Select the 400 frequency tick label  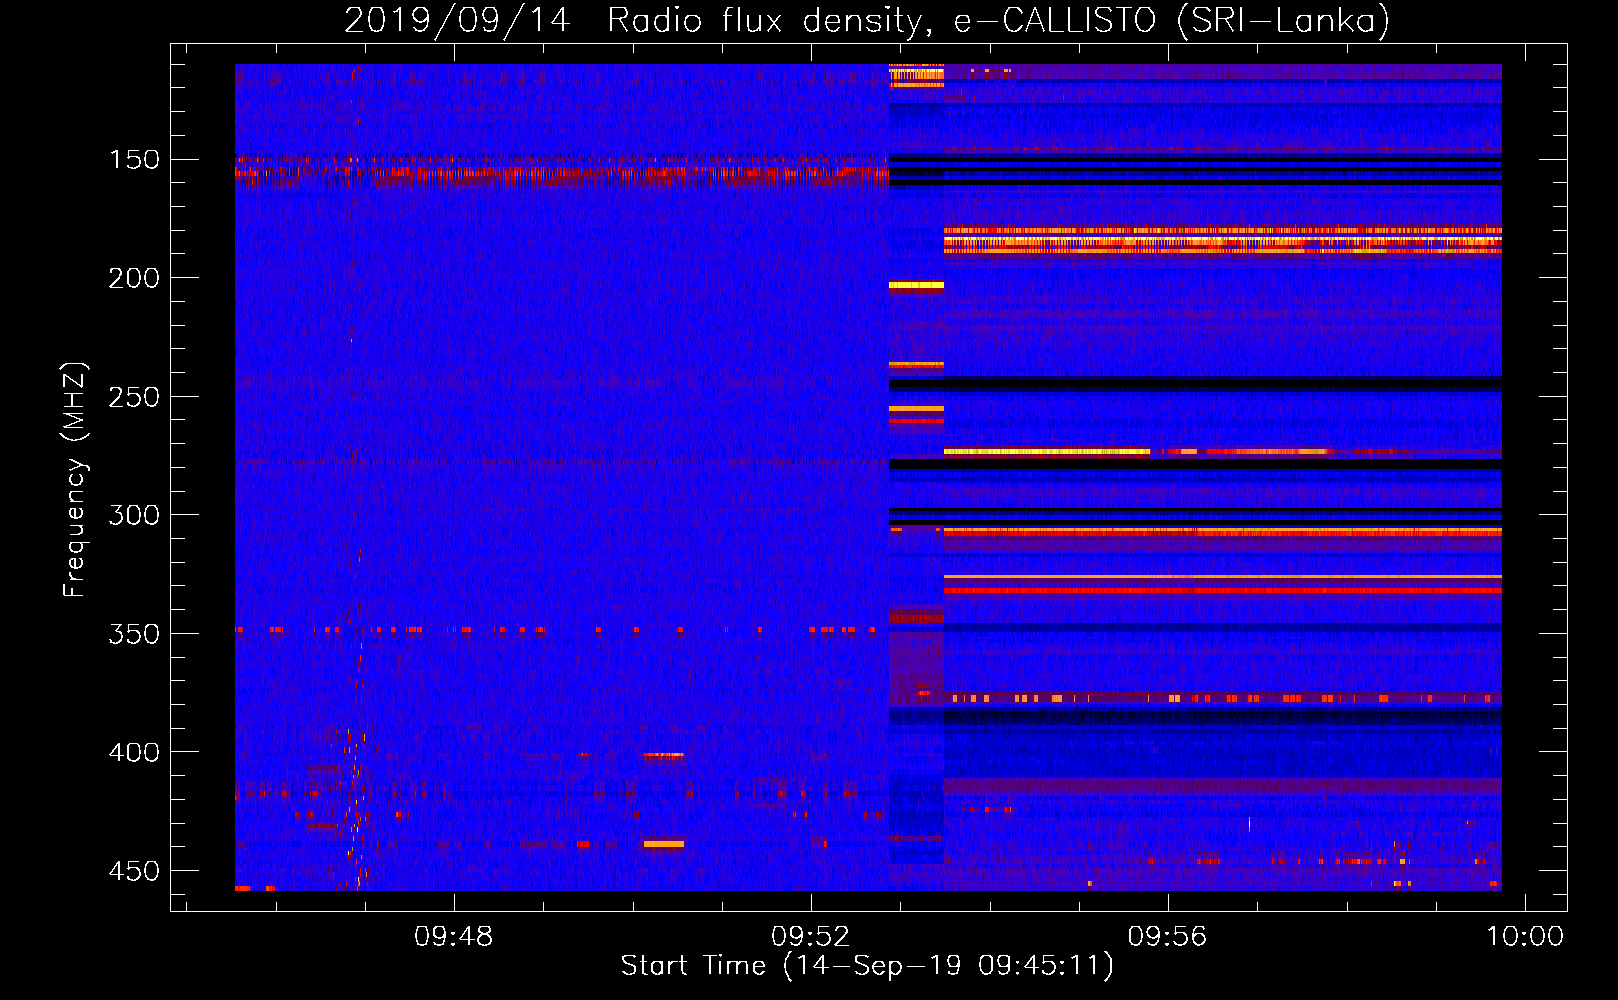tap(134, 752)
